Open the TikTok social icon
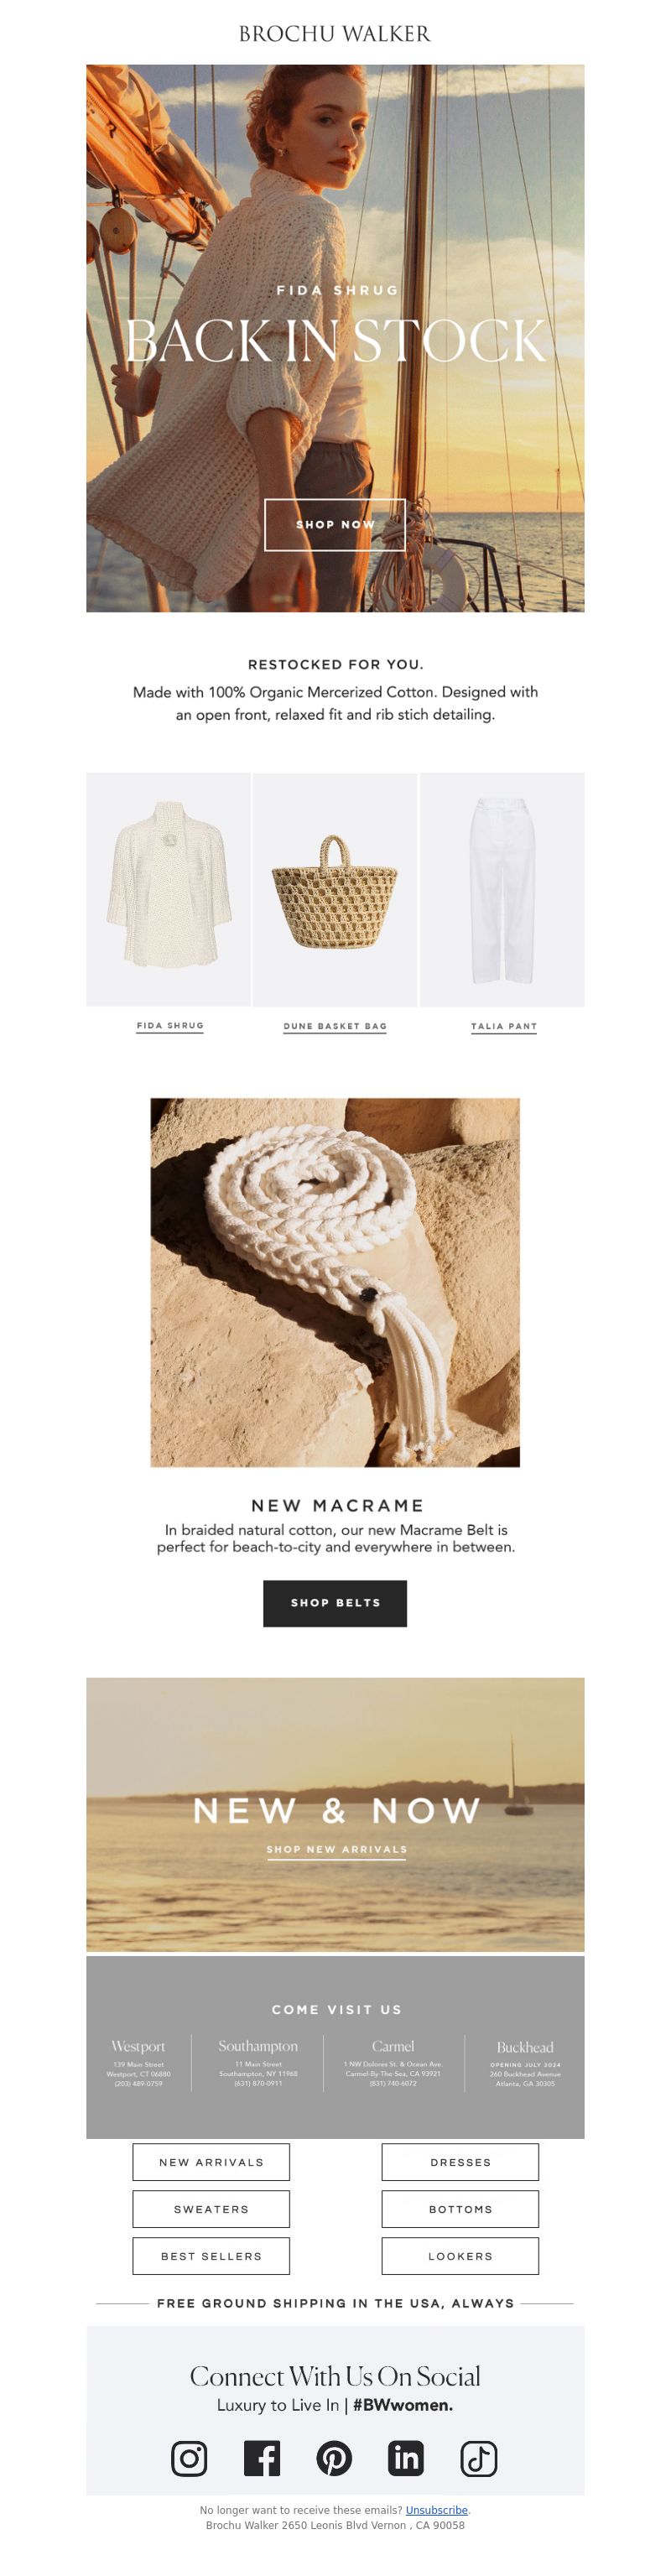The image size is (671, 2576). [x=478, y=2458]
